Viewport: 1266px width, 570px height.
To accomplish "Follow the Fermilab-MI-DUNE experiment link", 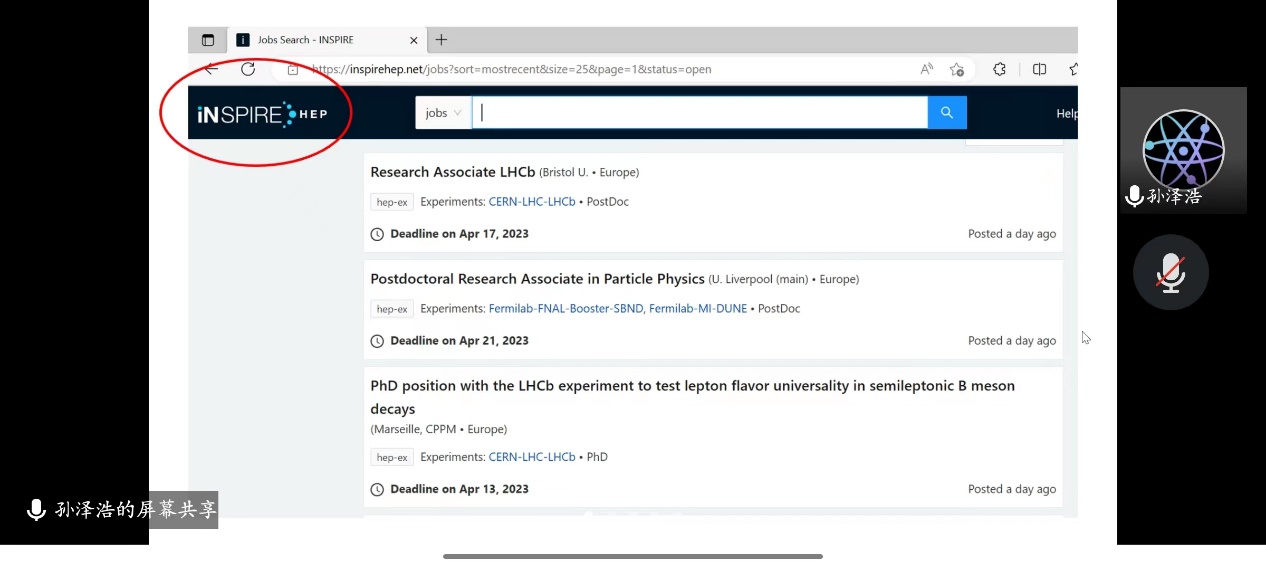I will coord(698,309).
